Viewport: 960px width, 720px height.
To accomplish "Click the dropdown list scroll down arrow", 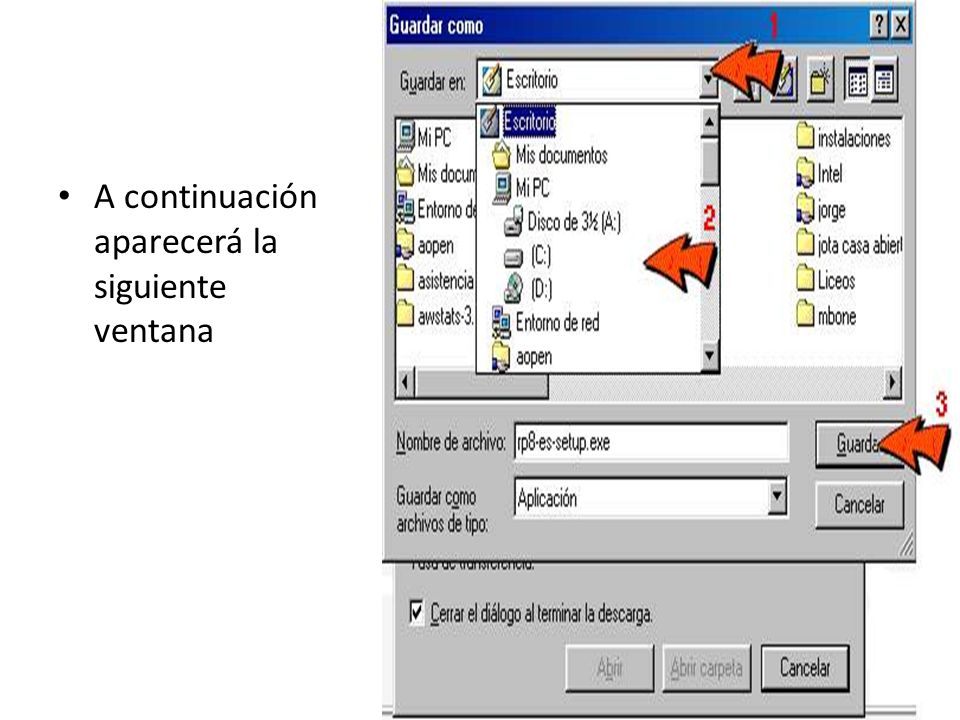I will [x=709, y=354].
